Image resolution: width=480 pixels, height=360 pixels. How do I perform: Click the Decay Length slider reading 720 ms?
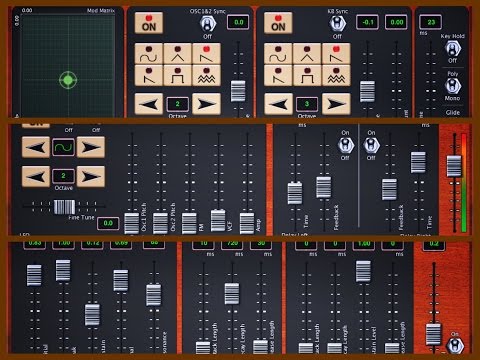tap(232, 293)
